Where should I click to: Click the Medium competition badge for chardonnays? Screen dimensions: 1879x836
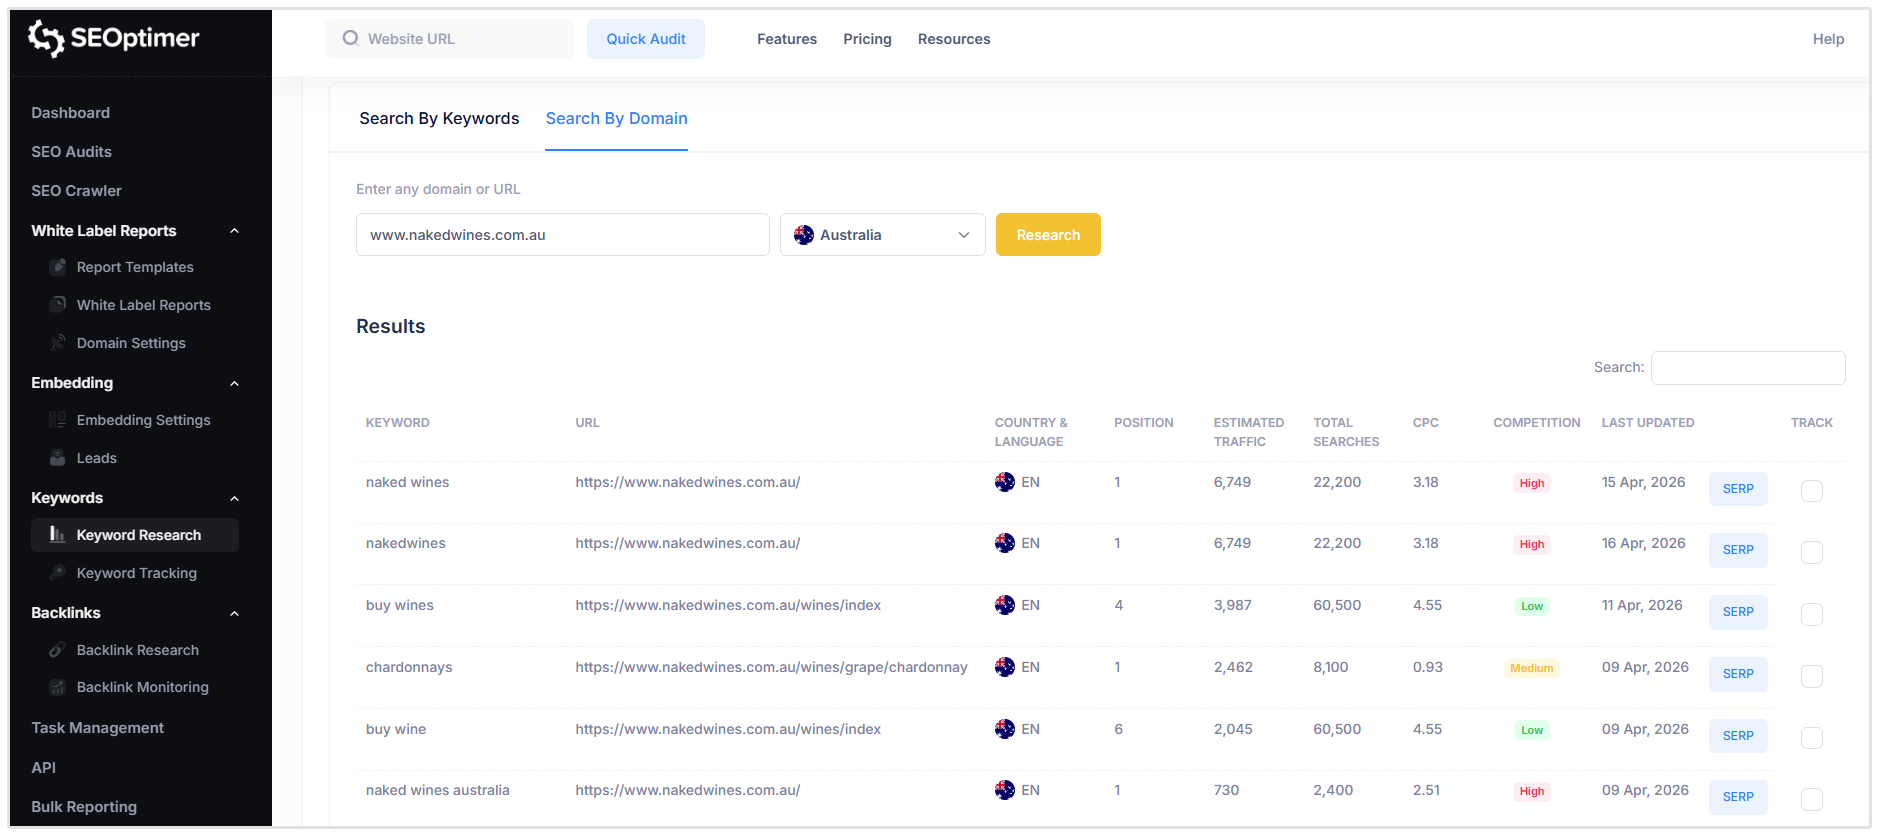(x=1532, y=668)
